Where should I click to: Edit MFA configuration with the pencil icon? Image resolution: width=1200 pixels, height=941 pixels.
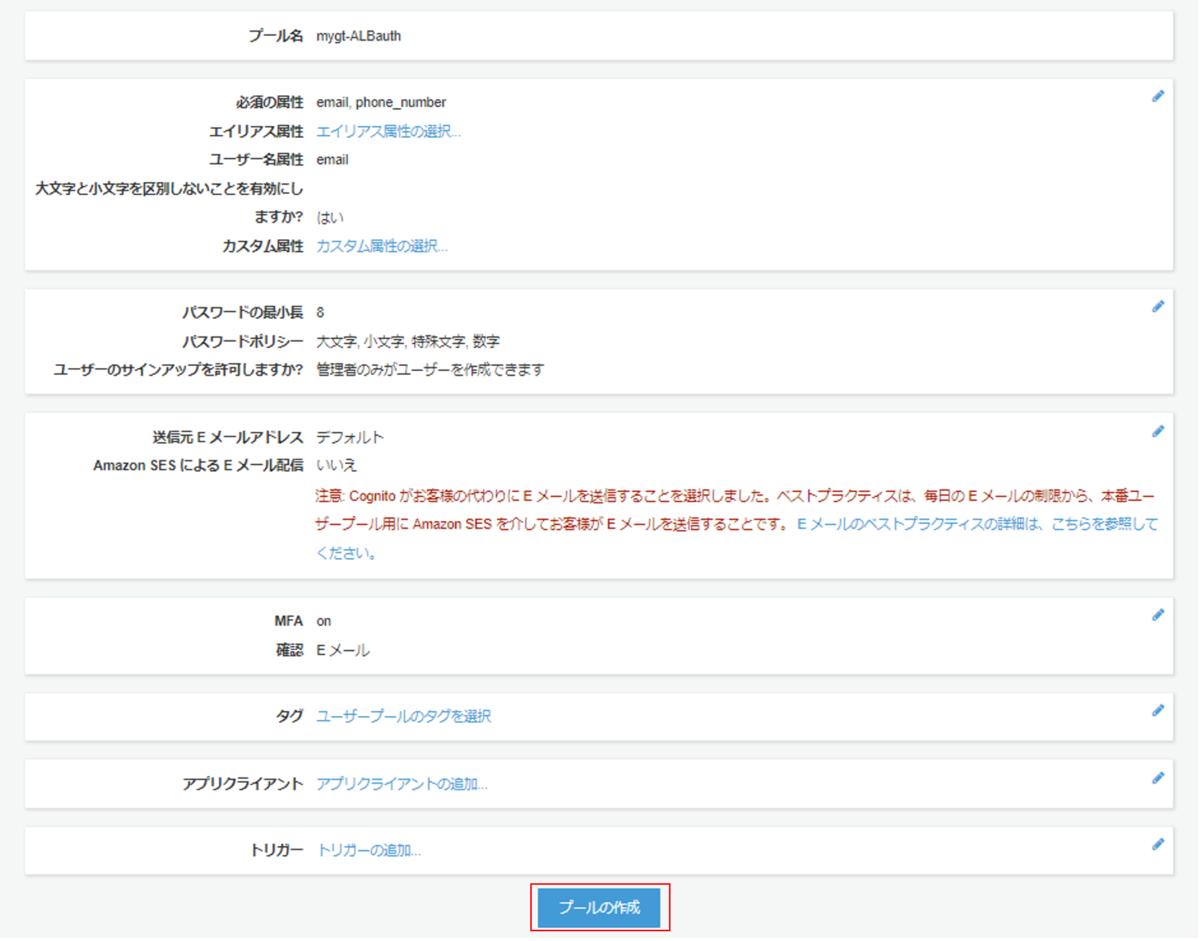pyautogui.click(x=1158, y=614)
